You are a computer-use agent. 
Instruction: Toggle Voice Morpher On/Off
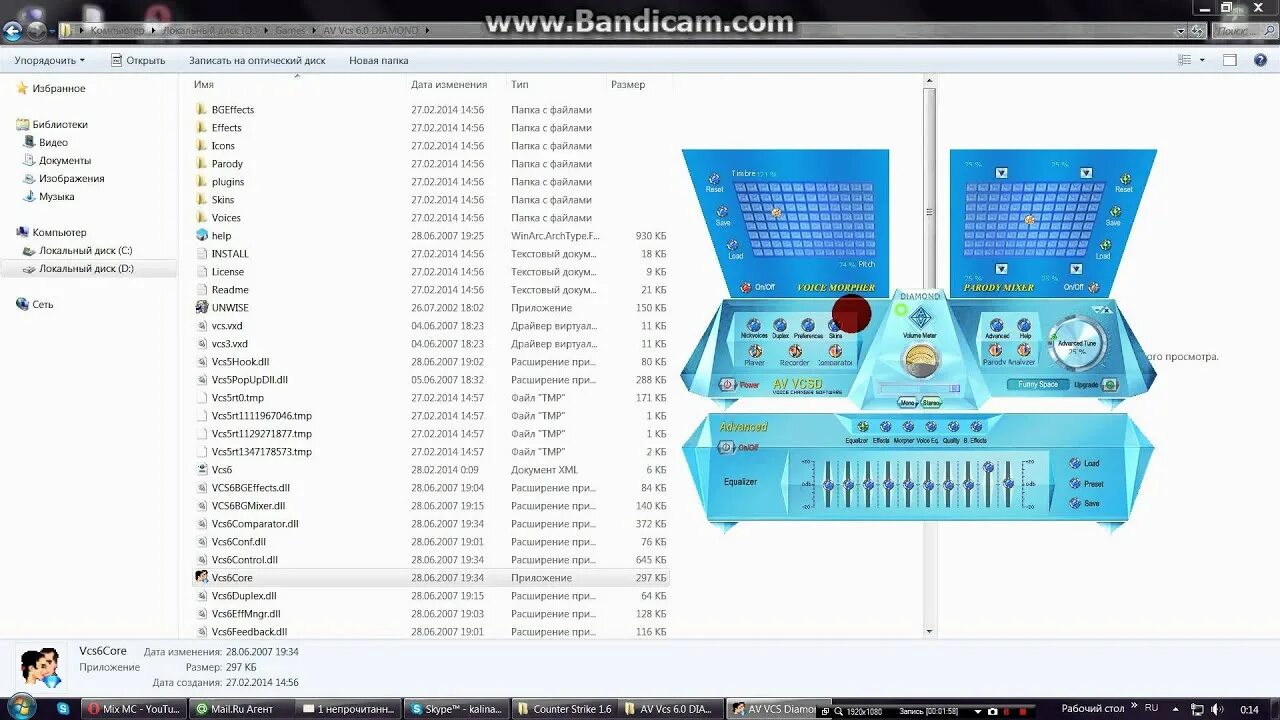coord(745,287)
